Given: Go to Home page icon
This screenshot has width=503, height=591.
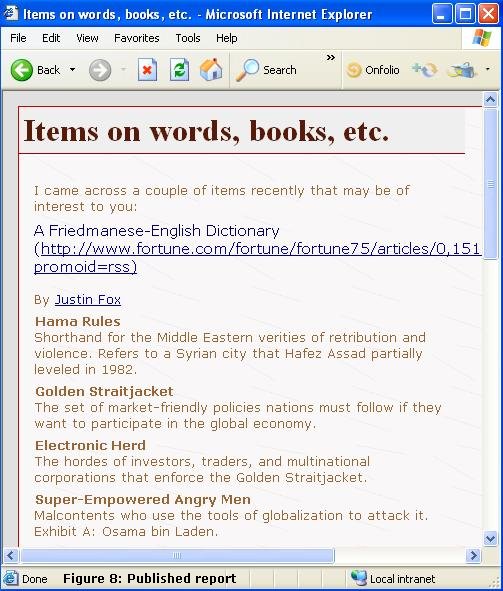Looking at the screenshot, I should pos(211,69).
